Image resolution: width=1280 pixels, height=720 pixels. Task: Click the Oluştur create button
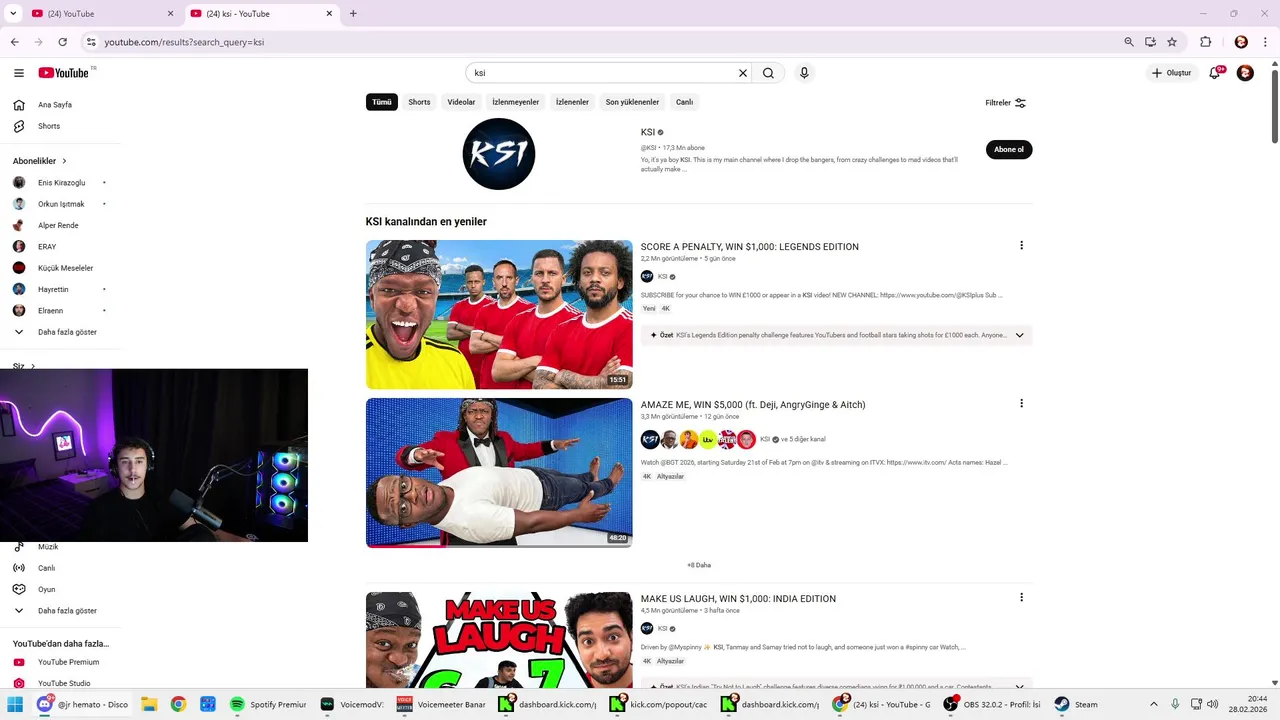(1172, 73)
